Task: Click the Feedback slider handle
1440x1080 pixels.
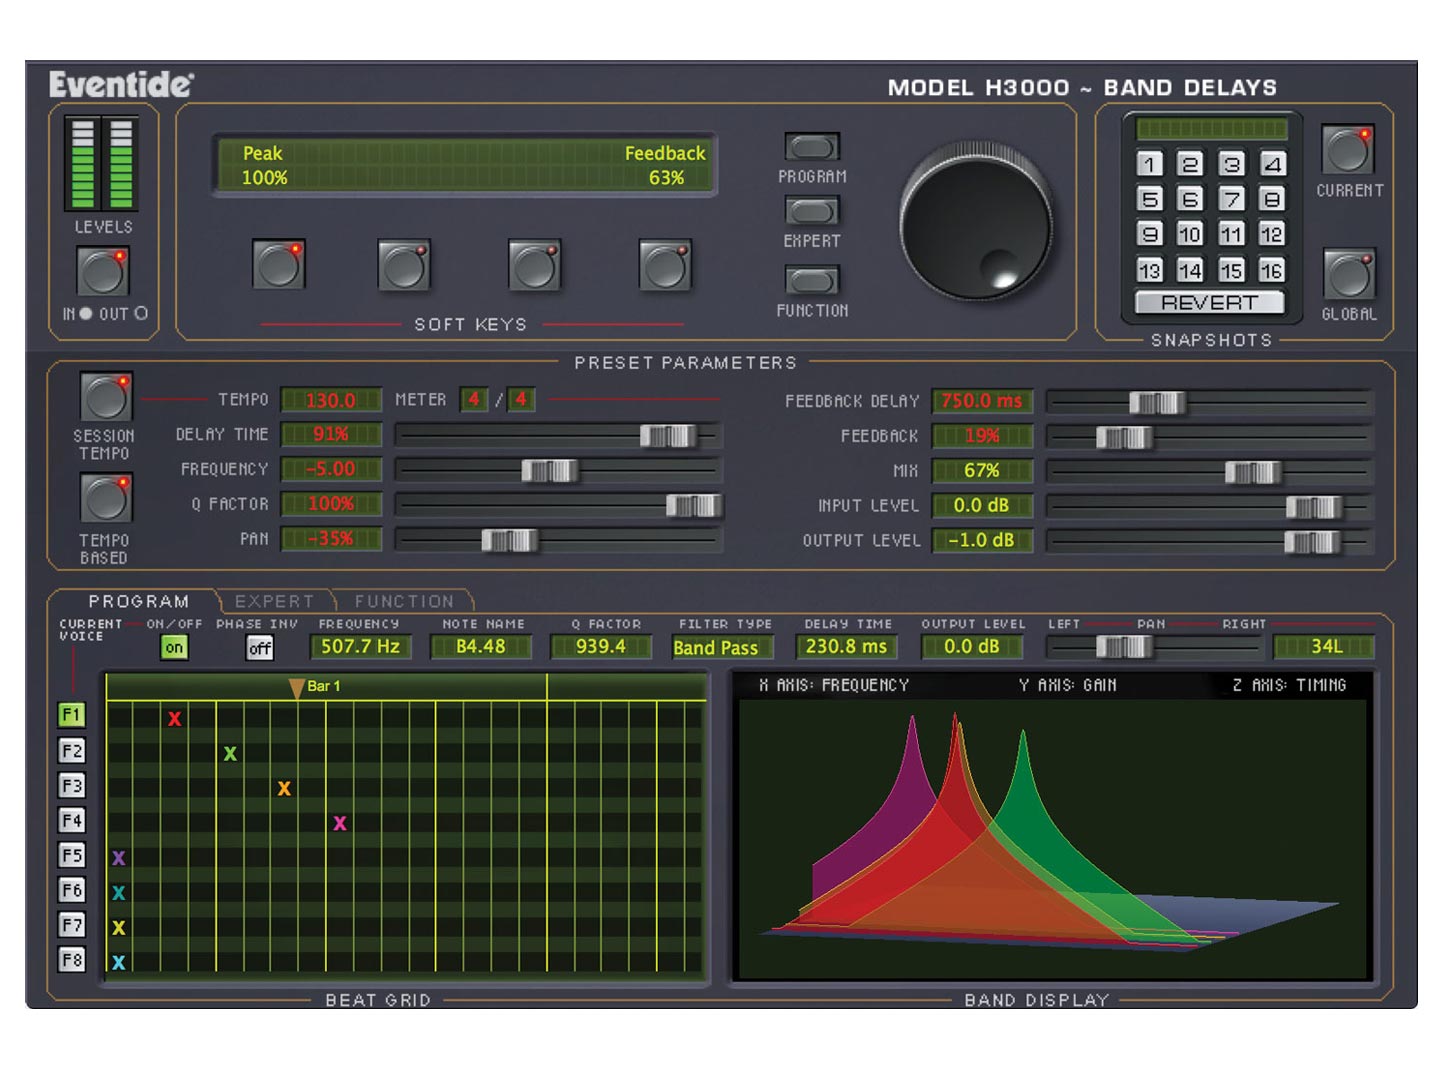Action: [x=1124, y=437]
